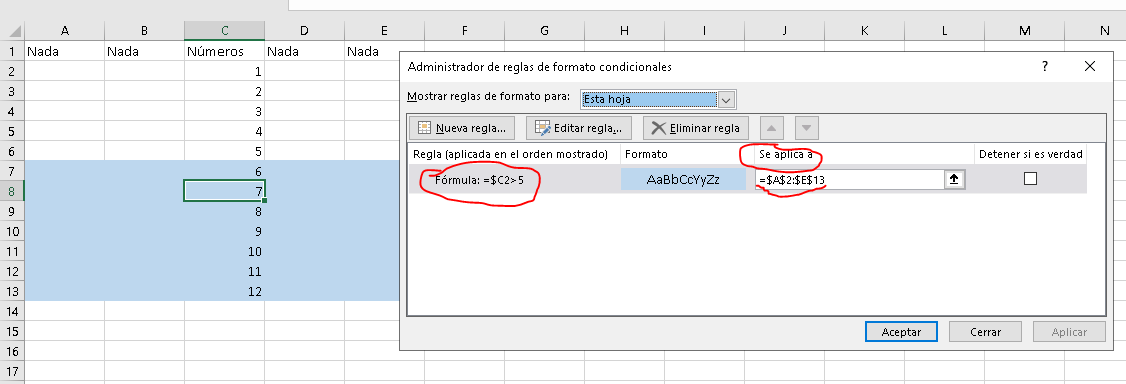Viewport: 1126px width, 384px height.
Task: Click the Se aplica a range field
Action: [851, 179]
